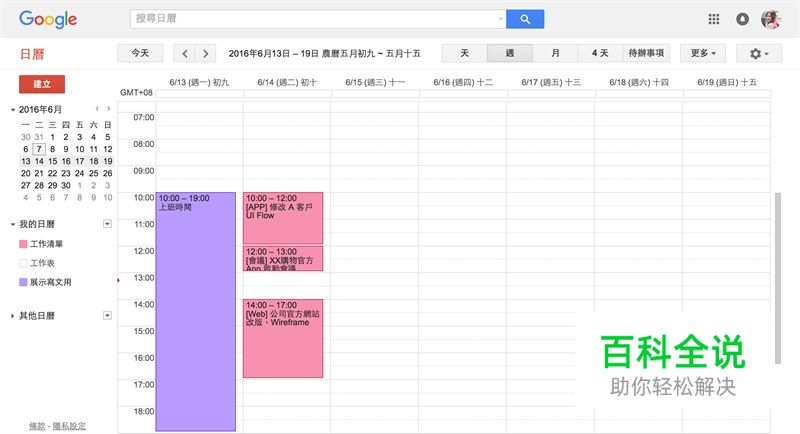Select date 19 in mini calendar
Viewport: 800px width, 434px height.
pyautogui.click(x=108, y=161)
